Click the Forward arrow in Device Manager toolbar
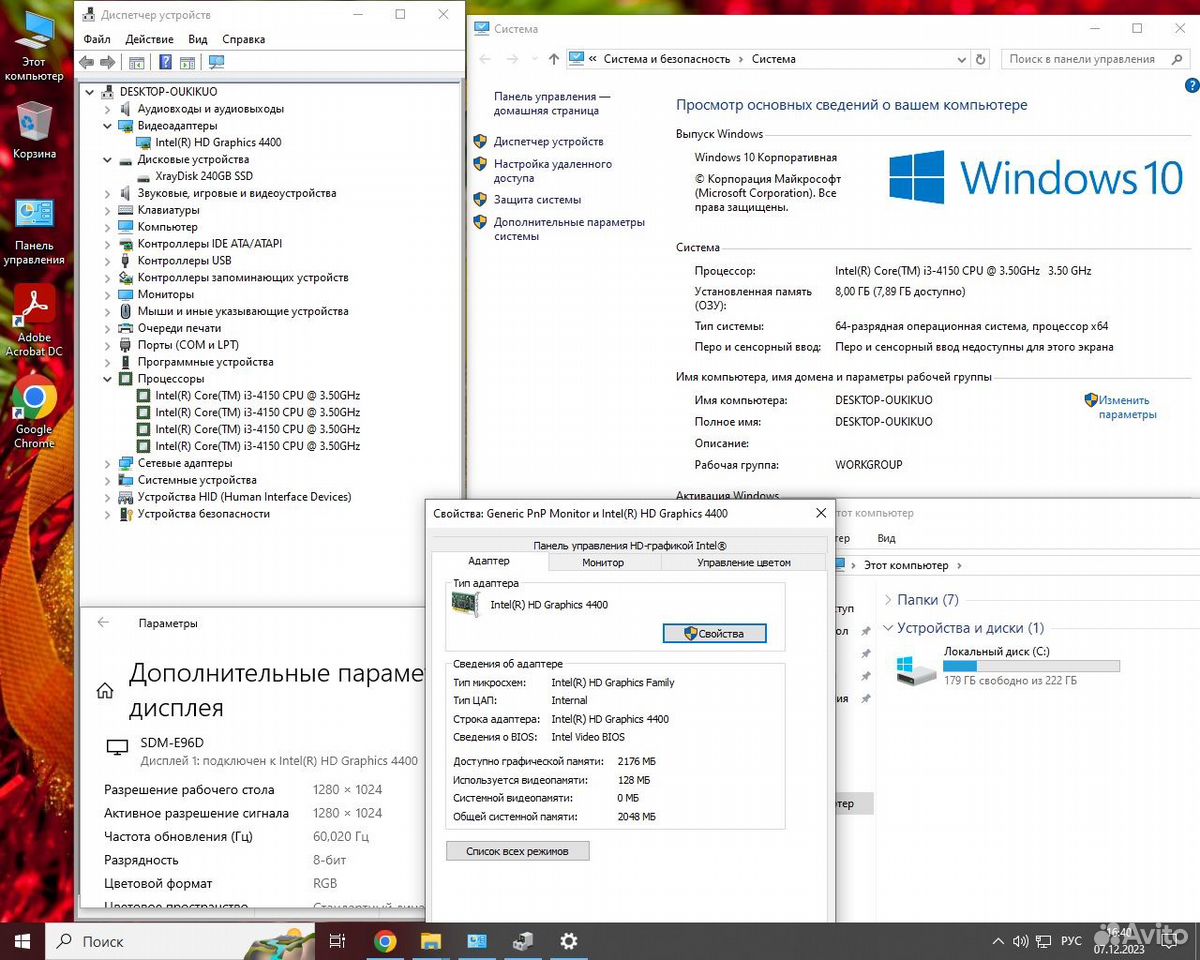 pyautogui.click(x=108, y=62)
